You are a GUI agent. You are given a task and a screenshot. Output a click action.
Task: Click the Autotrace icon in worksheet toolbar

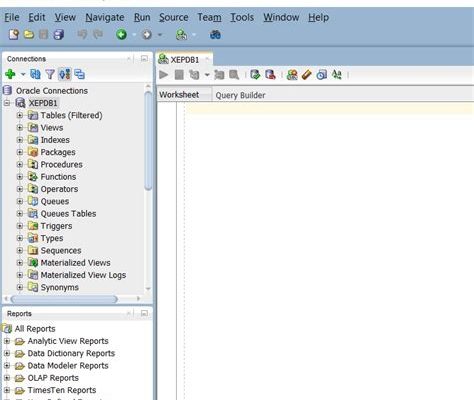click(x=219, y=75)
